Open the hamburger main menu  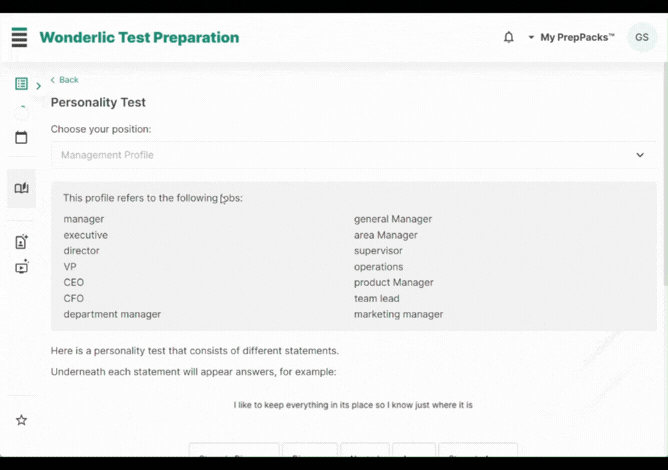[x=20, y=37]
